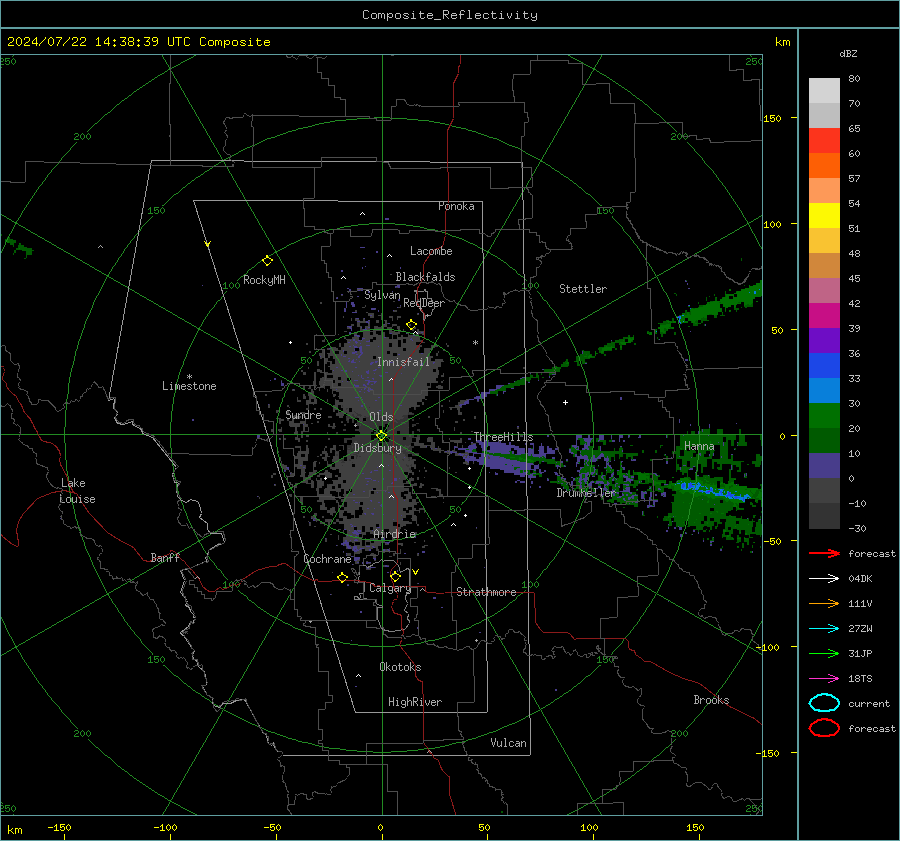Image resolution: width=900 pixels, height=841 pixels.
Task: Click the Didsbury label
Action: (377, 448)
